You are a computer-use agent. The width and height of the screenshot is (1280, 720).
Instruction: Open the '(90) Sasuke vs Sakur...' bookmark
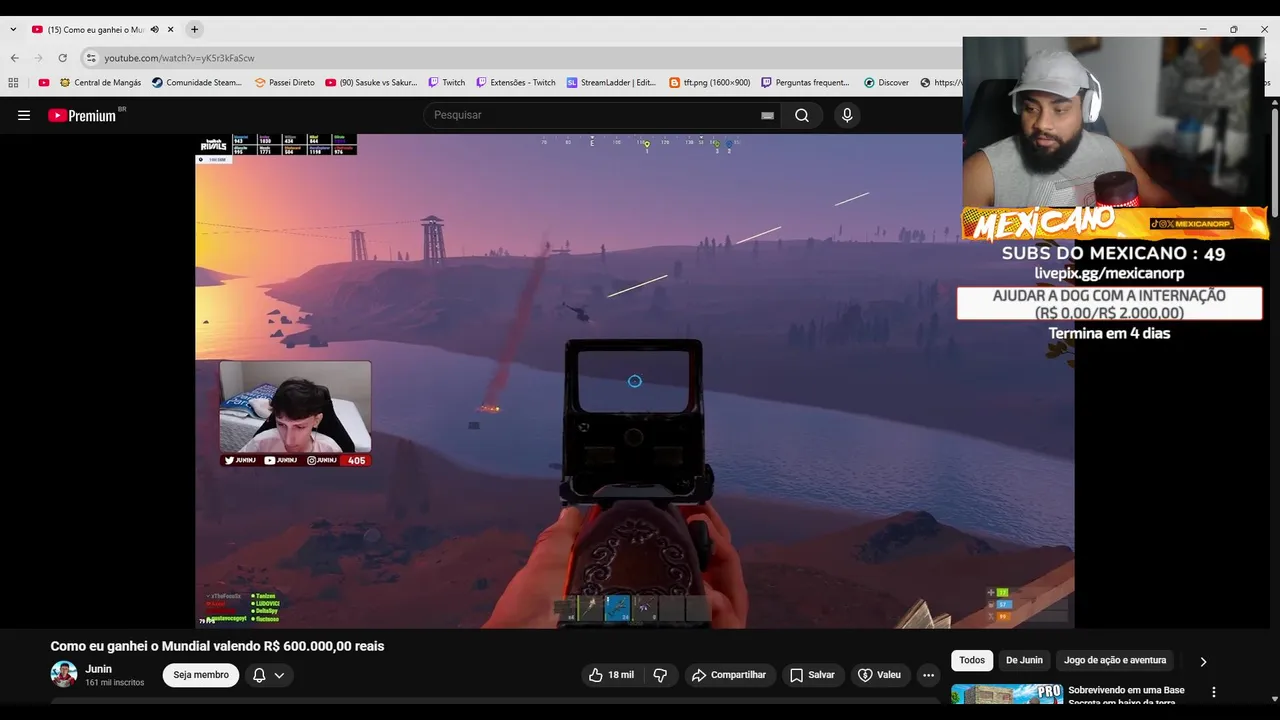[371, 83]
